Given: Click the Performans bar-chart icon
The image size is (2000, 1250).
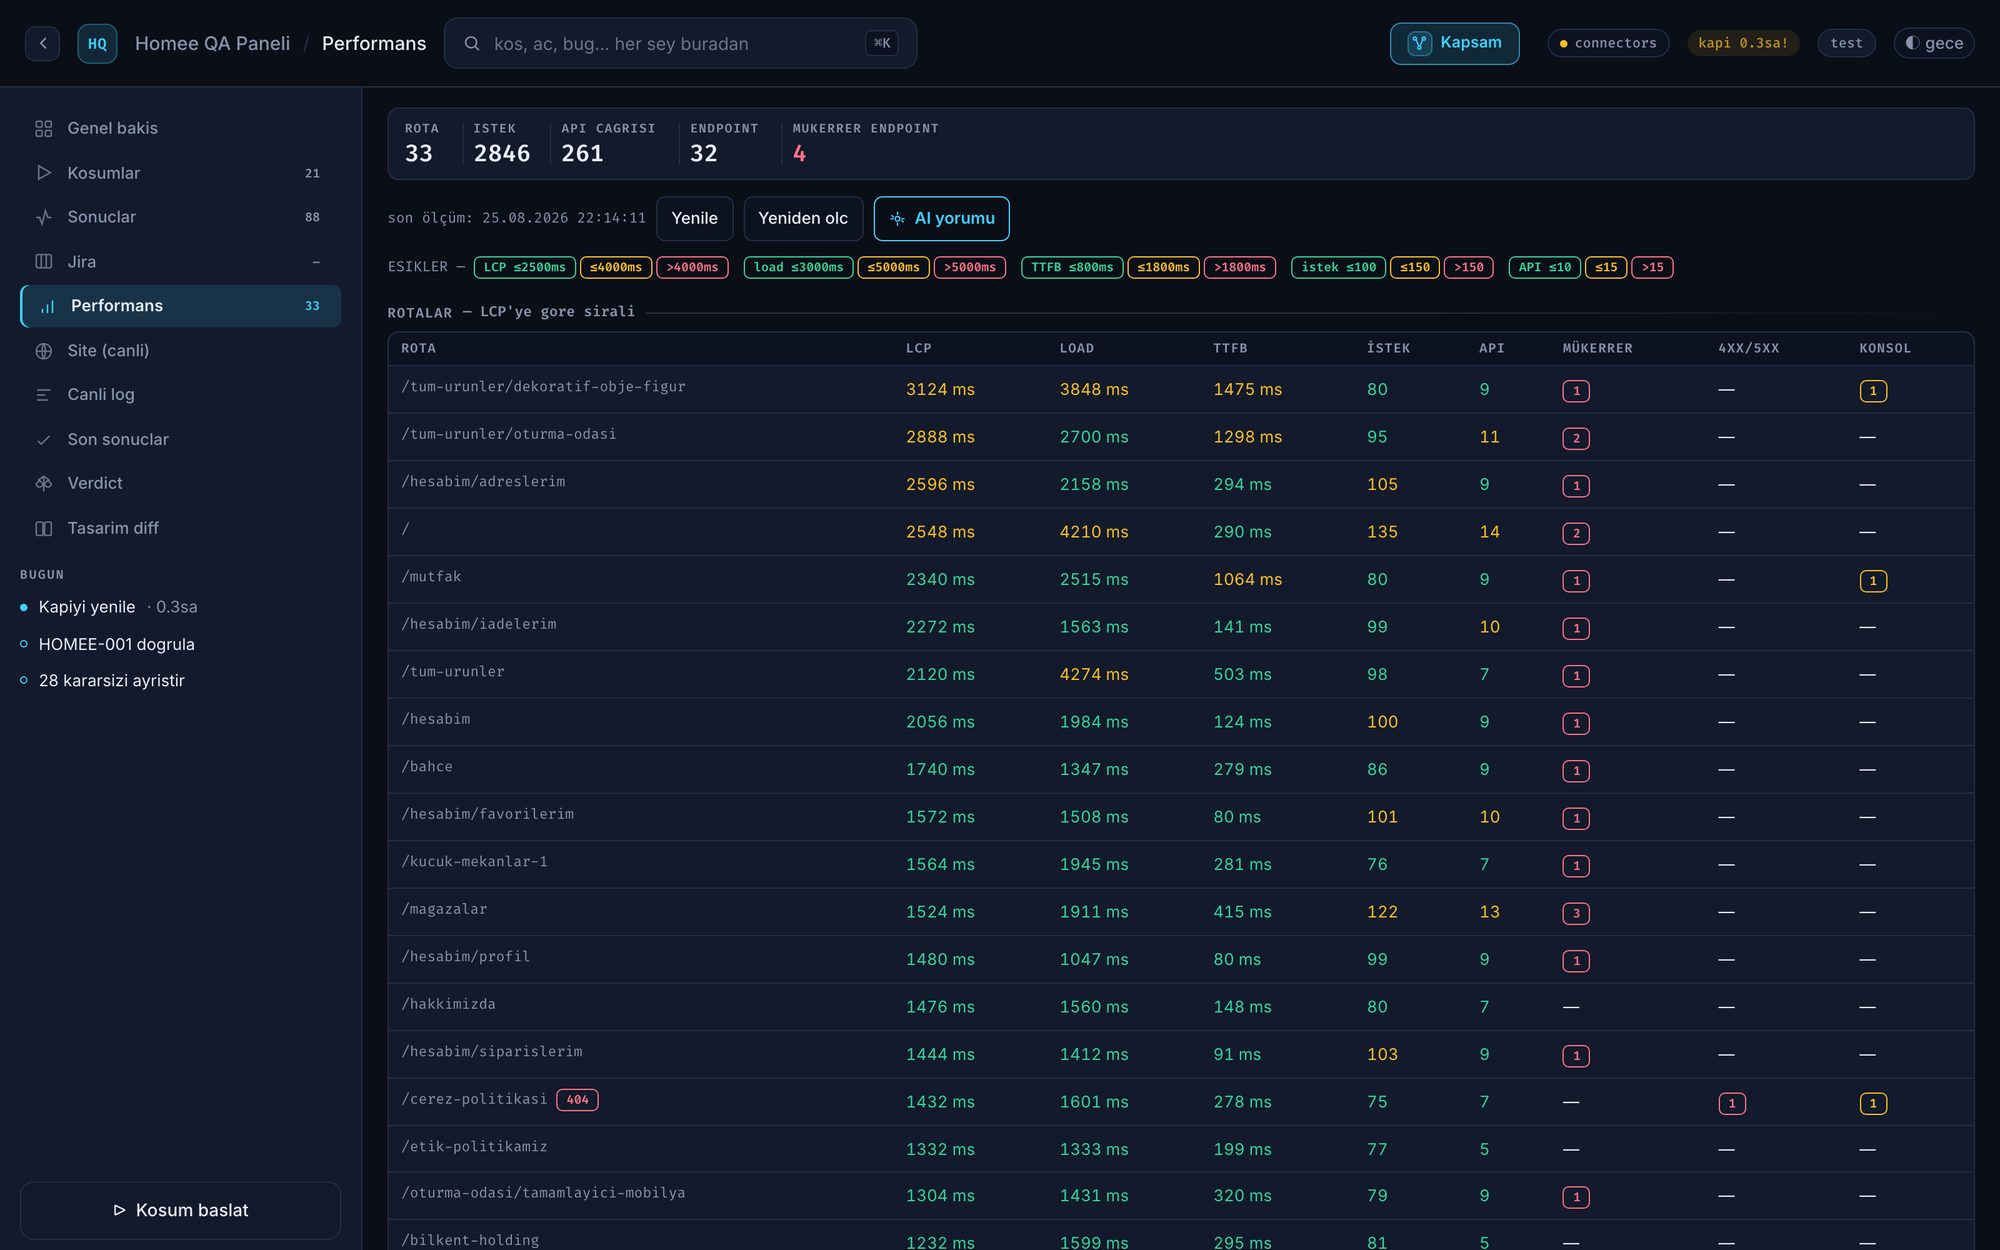Looking at the screenshot, I should point(47,306).
